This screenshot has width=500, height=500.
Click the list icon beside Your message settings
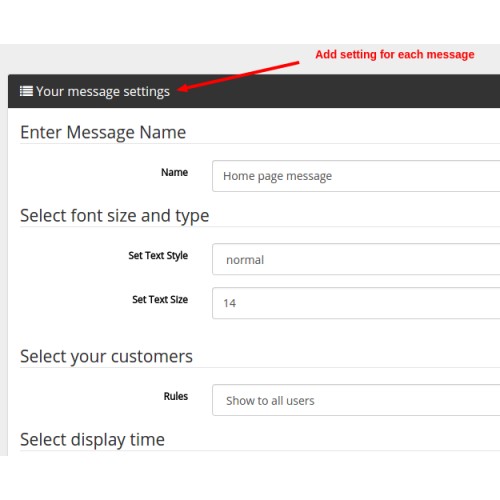pos(26,91)
